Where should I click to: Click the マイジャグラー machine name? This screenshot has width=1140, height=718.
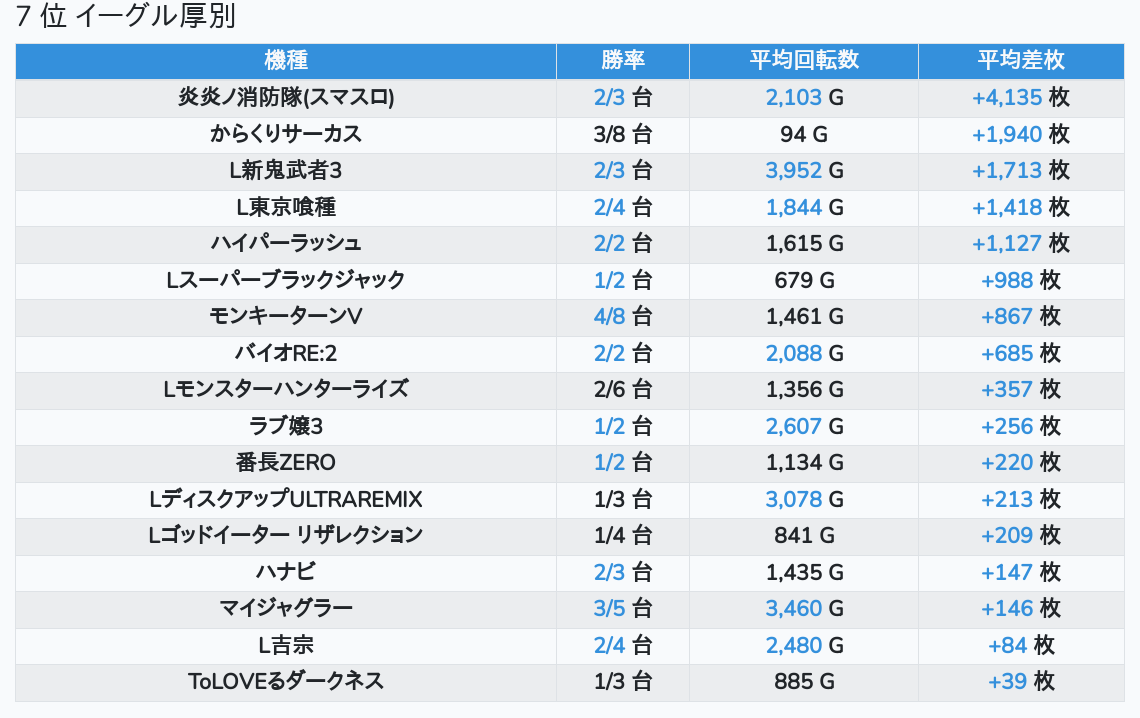tap(286, 608)
